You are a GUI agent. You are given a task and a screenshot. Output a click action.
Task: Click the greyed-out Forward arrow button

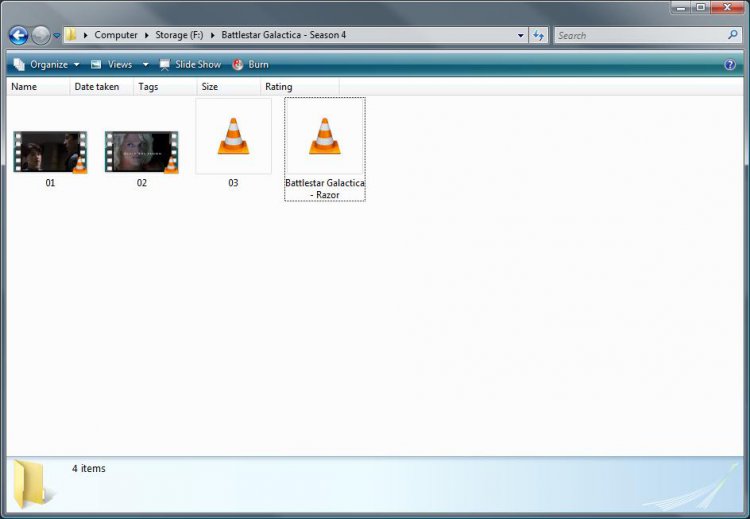pyautogui.click(x=41, y=35)
